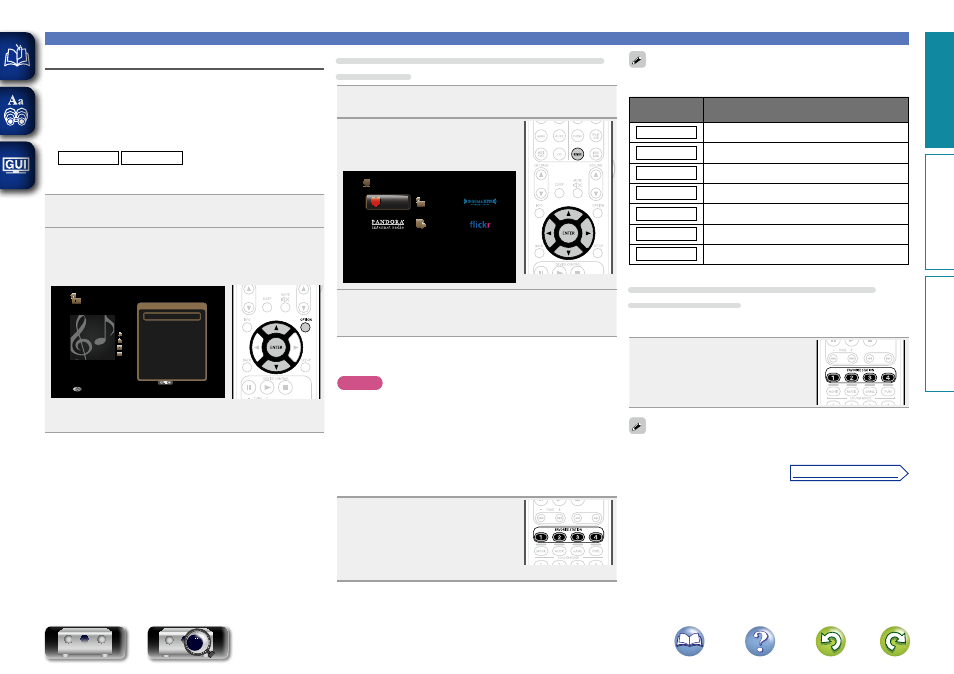Click the open book icon at bottom right
Screen dimensions: 954x674
(x=691, y=641)
